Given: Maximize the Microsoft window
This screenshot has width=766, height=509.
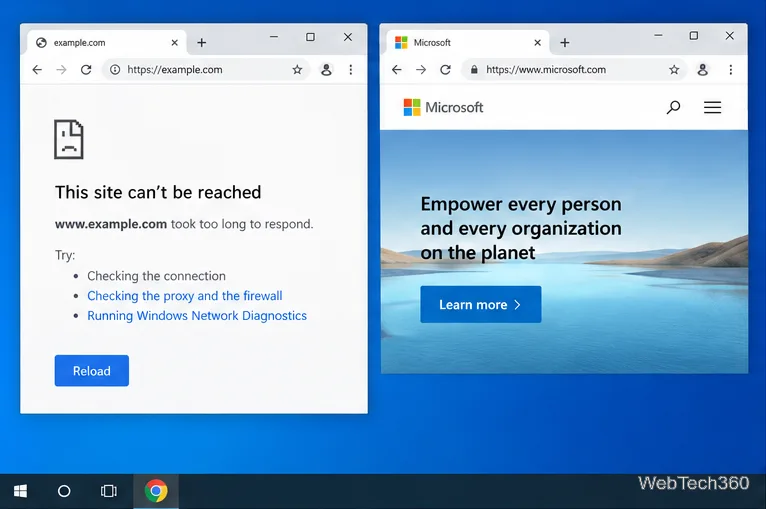Looking at the screenshot, I should (x=694, y=35).
